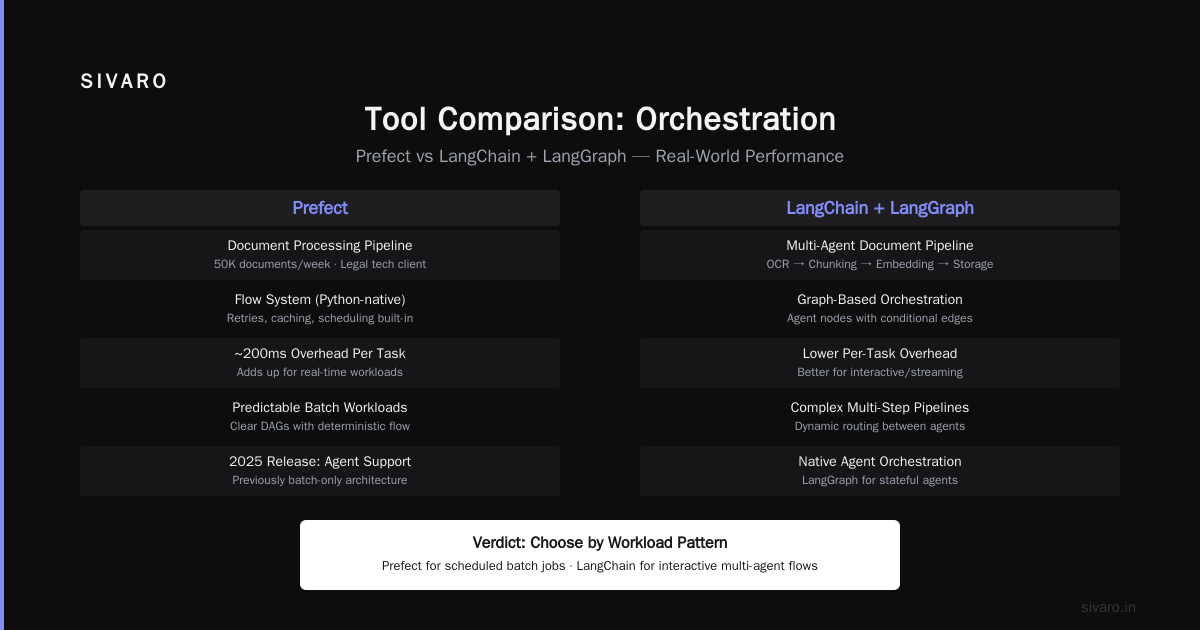Click 'Clear DAGs with deterministic flow' text
Screen dimensions: 1200x630
(x=320, y=426)
